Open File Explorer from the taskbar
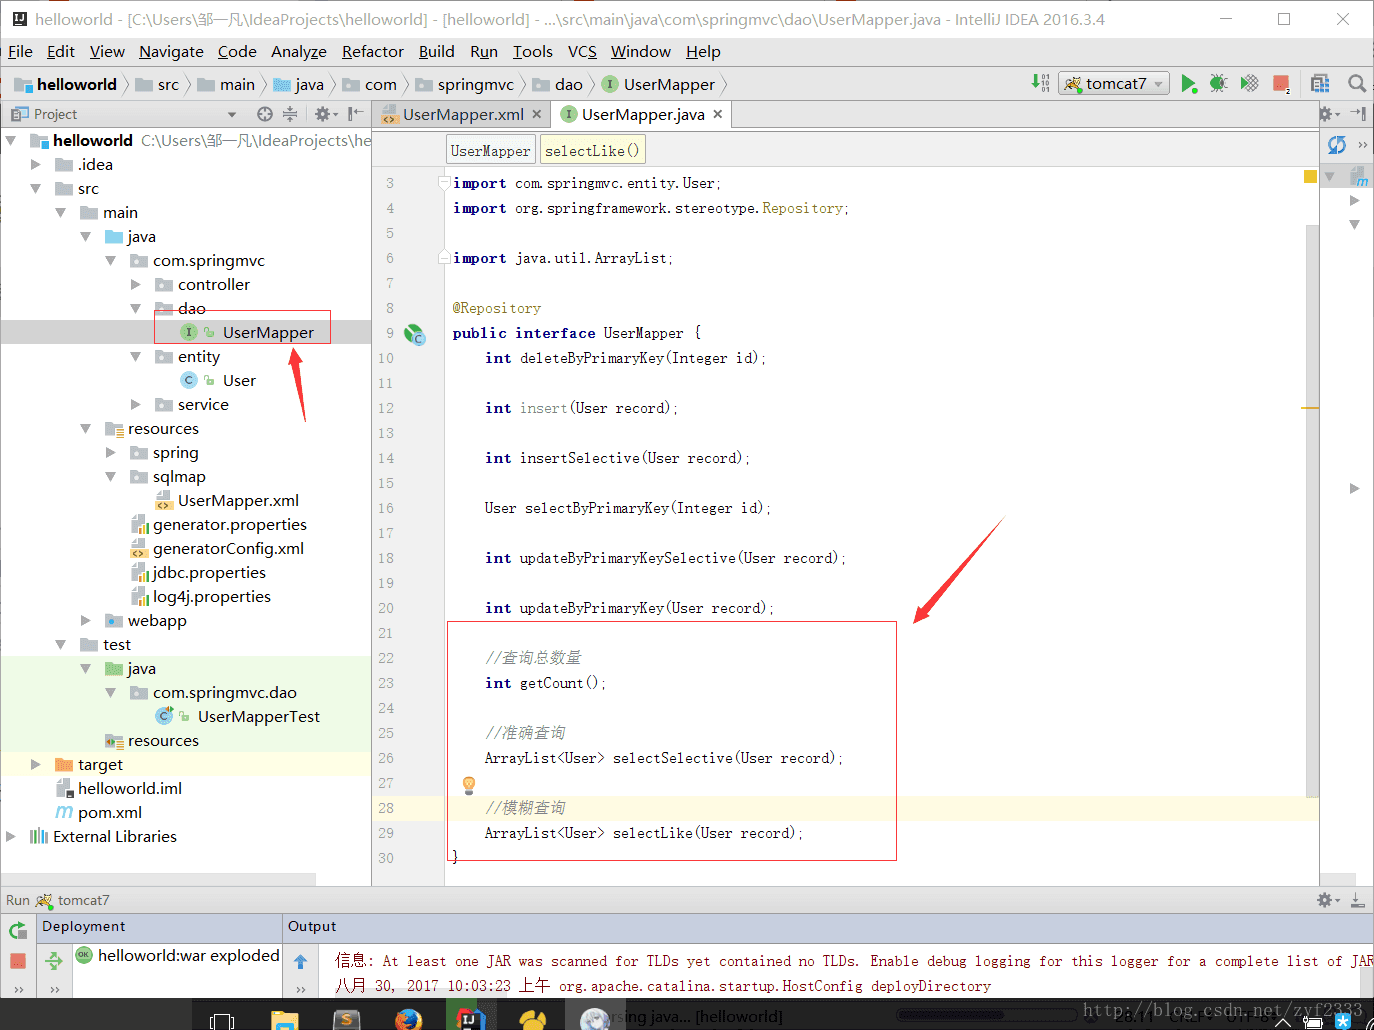This screenshot has width=1374, height=1030. 285,1018
